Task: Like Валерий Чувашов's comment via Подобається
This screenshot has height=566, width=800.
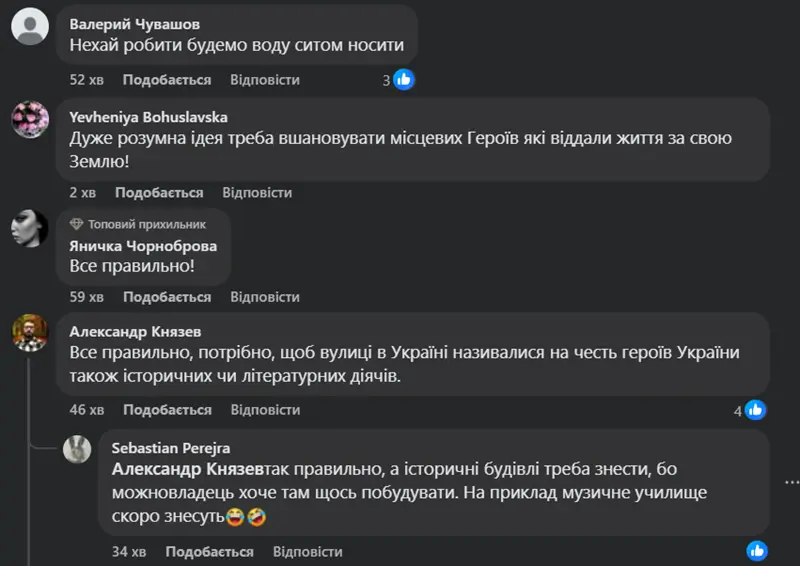Action: 167,80
